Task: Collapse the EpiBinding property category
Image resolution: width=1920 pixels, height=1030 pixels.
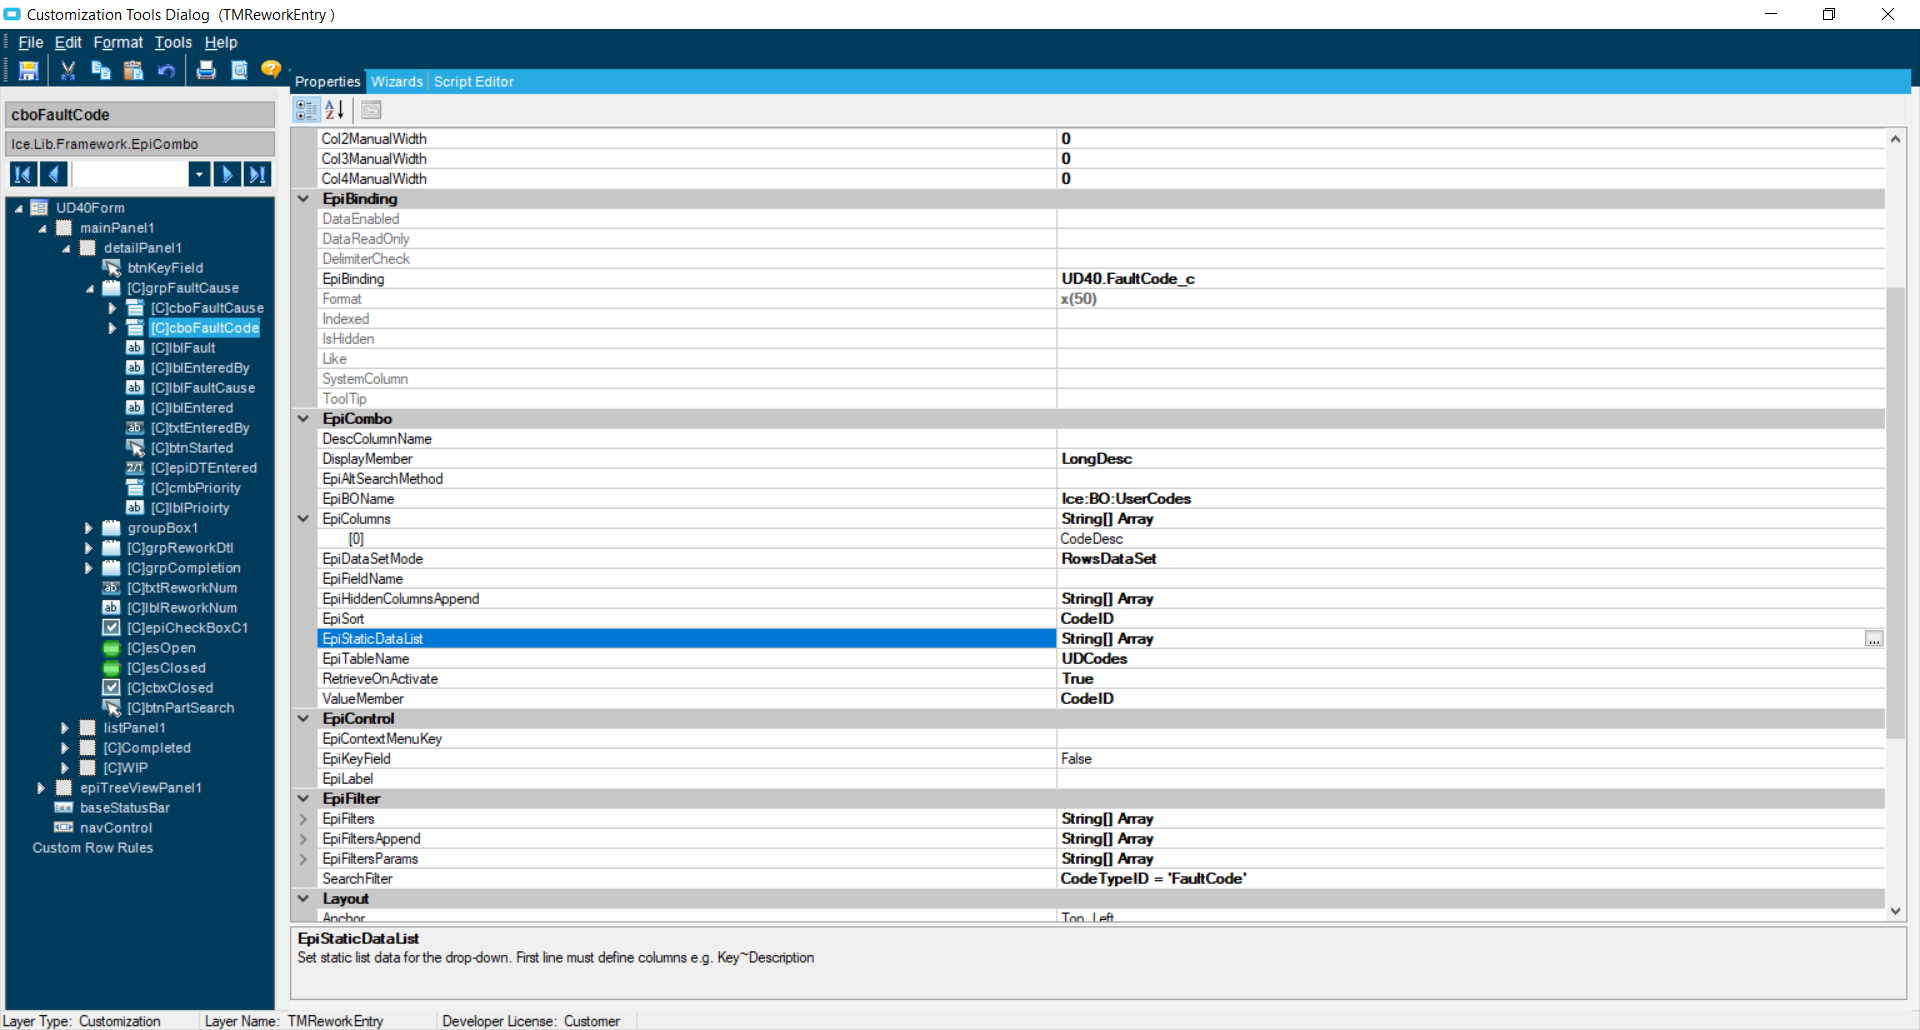Action: point(303,198)
